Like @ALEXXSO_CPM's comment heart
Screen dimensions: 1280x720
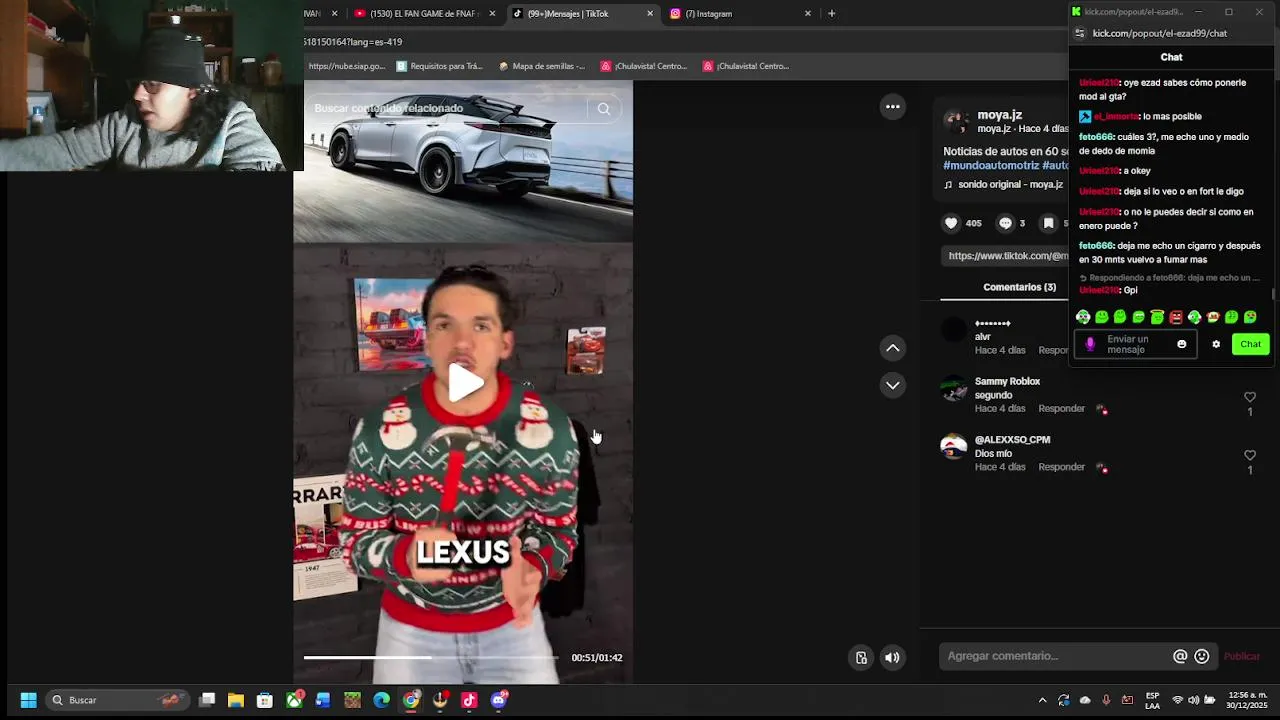1249,455
